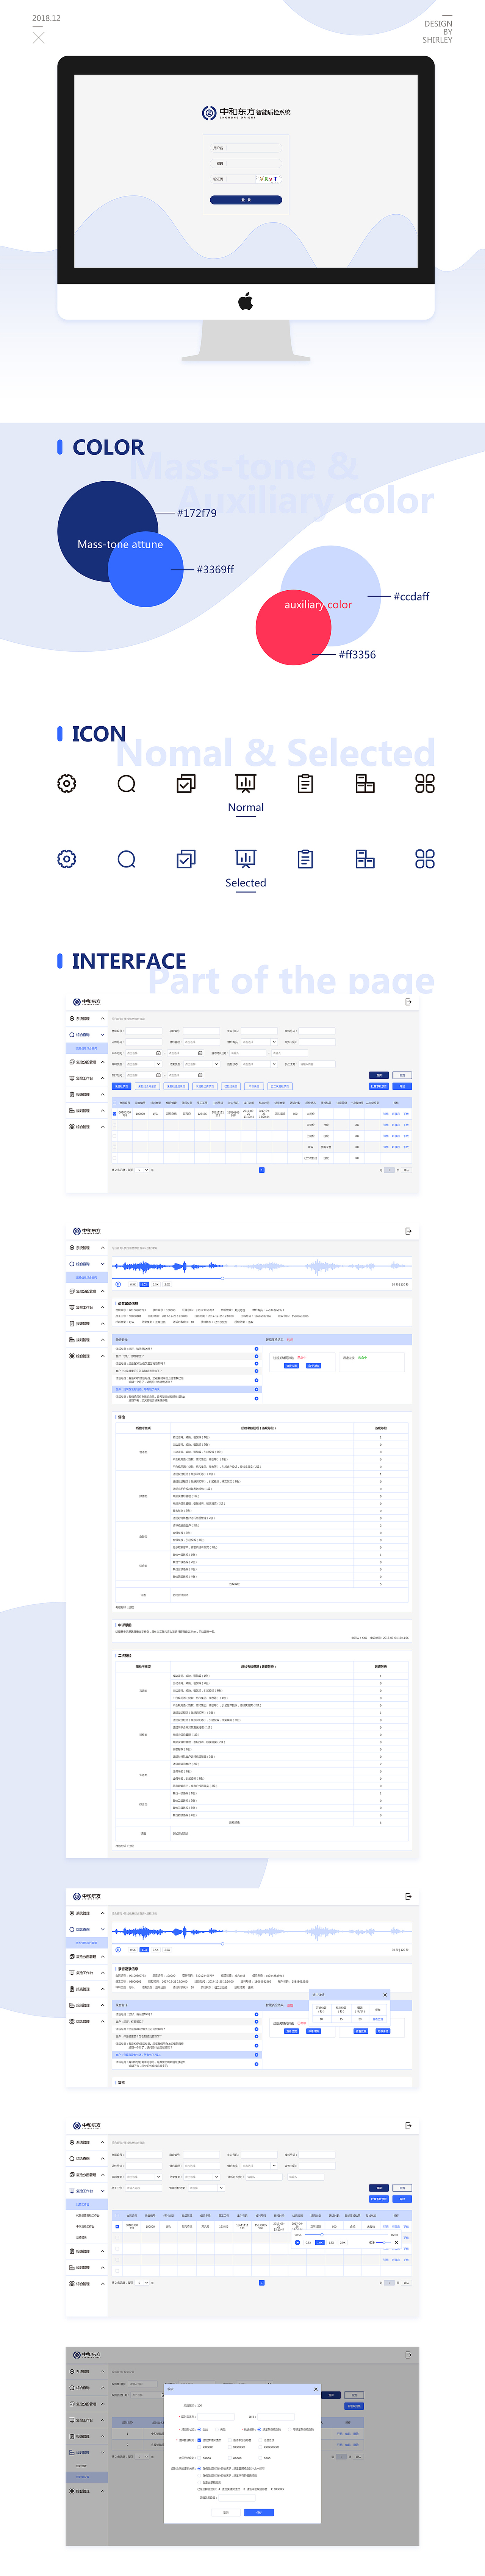Image resolution: width=485 pixels, height=2576 pixels.
Task: Click the blue login button on the iMac login screen
Action: pos(246,200)
